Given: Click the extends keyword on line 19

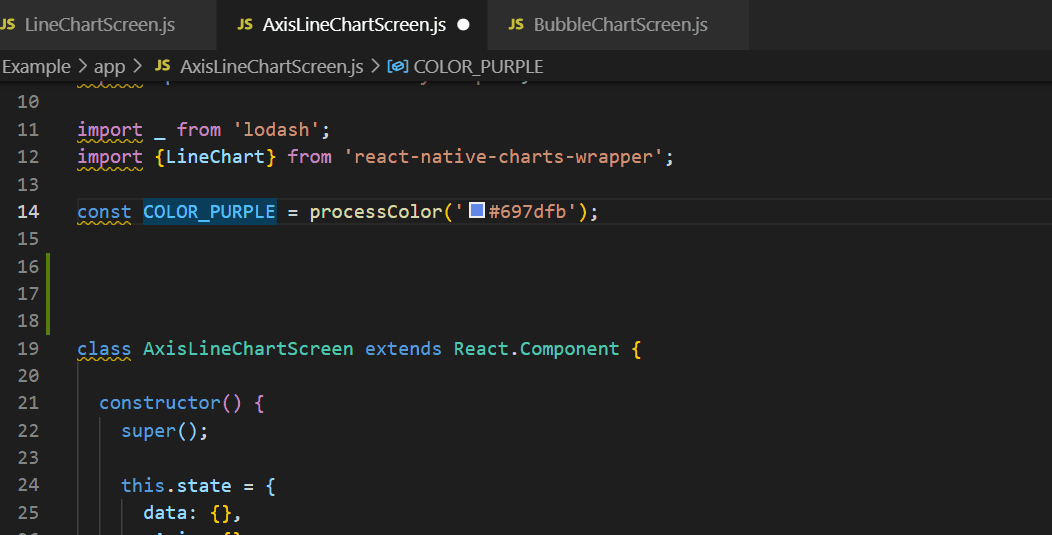Looking at the screenshot, I should coord(403,348).
